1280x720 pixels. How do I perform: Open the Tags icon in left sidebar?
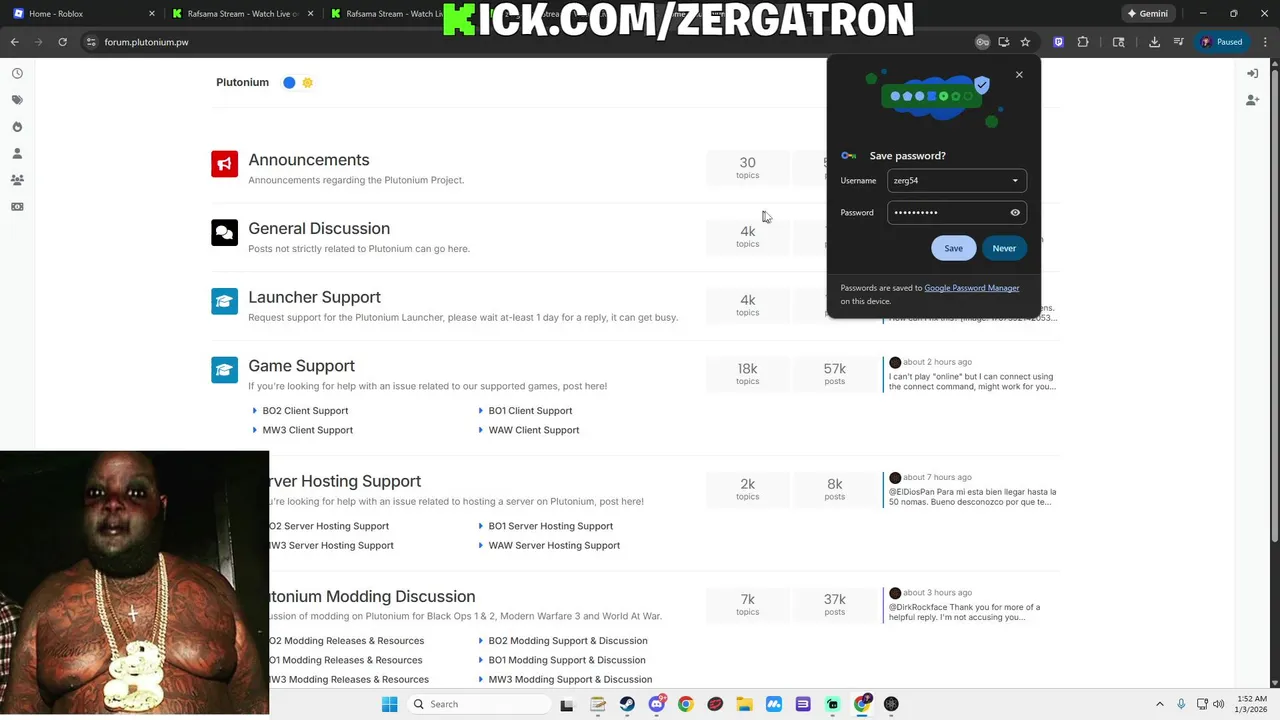pyautogui.click(x=17, y=100)
